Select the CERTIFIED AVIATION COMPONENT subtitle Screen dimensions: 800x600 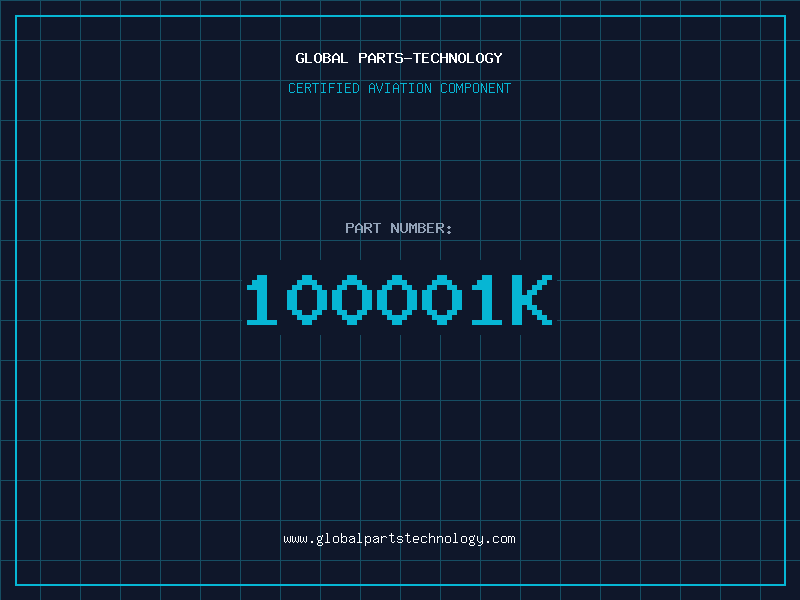pyautogui.click(x=399, y=88)
